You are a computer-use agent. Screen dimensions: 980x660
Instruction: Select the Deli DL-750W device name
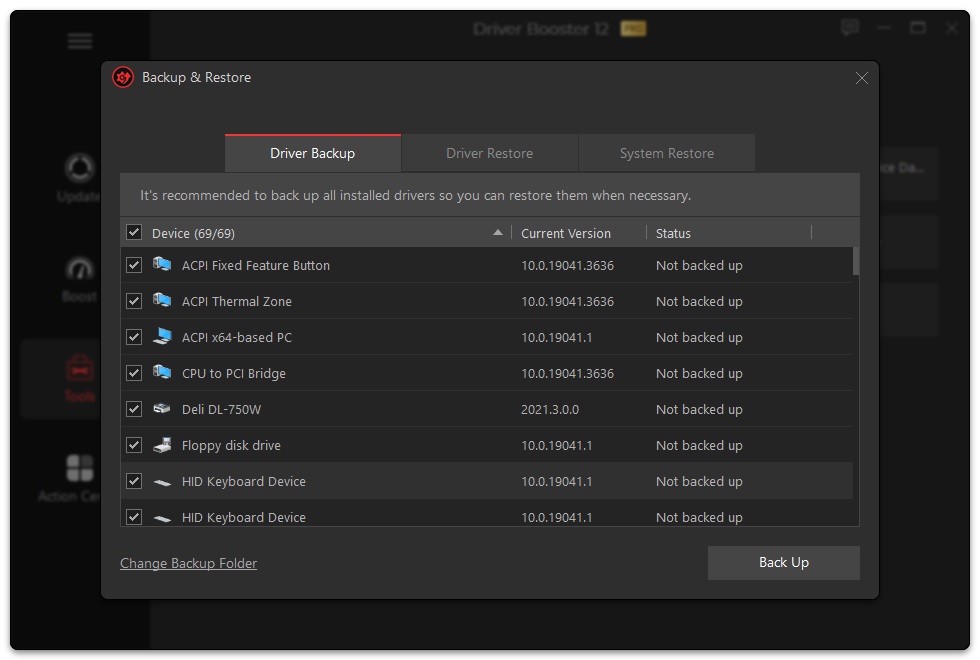(x=221, y=409)
